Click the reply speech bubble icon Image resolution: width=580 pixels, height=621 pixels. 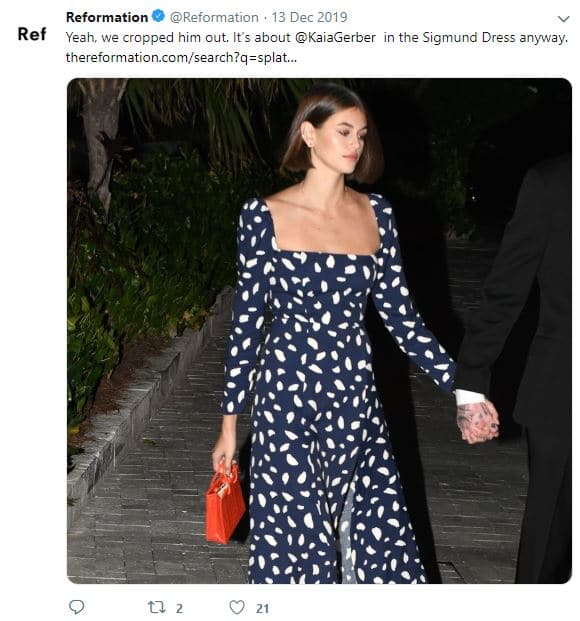76,607
